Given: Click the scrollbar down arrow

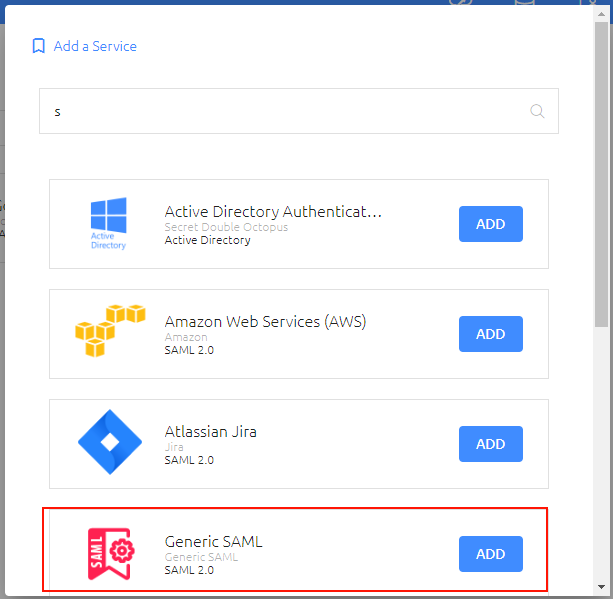Looking at the screenshot, I should 601,587.
